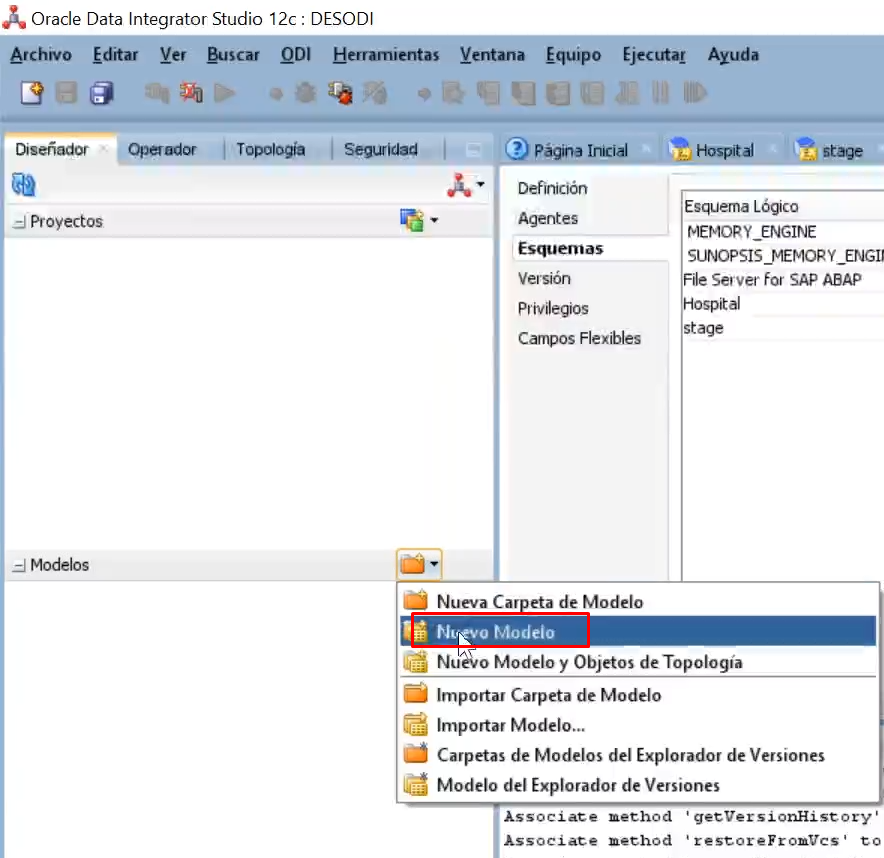This screenshot has width=884, height=858.
Task: Select the Hospital logical schema row
Action: (x=783, y=304)
